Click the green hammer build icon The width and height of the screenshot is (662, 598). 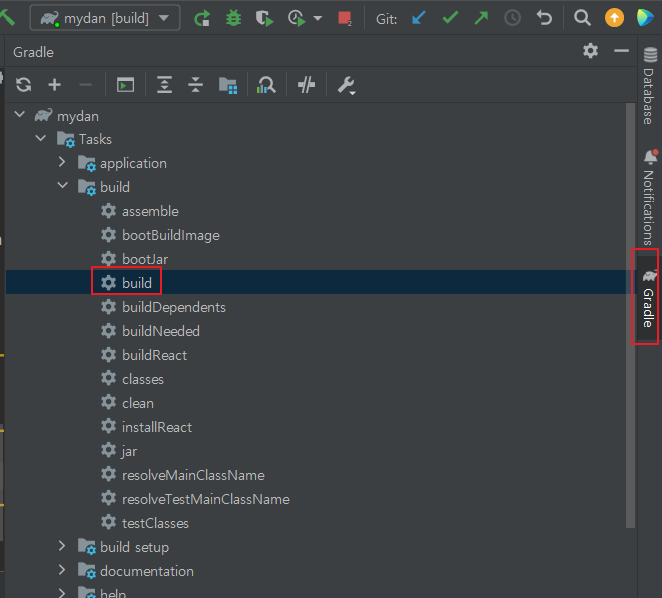(x=8, y=17)
